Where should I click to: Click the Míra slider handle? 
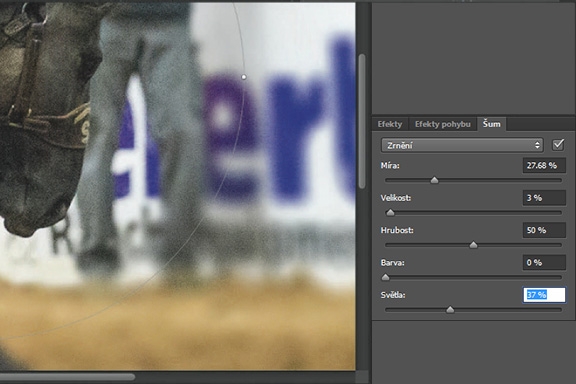434,180
